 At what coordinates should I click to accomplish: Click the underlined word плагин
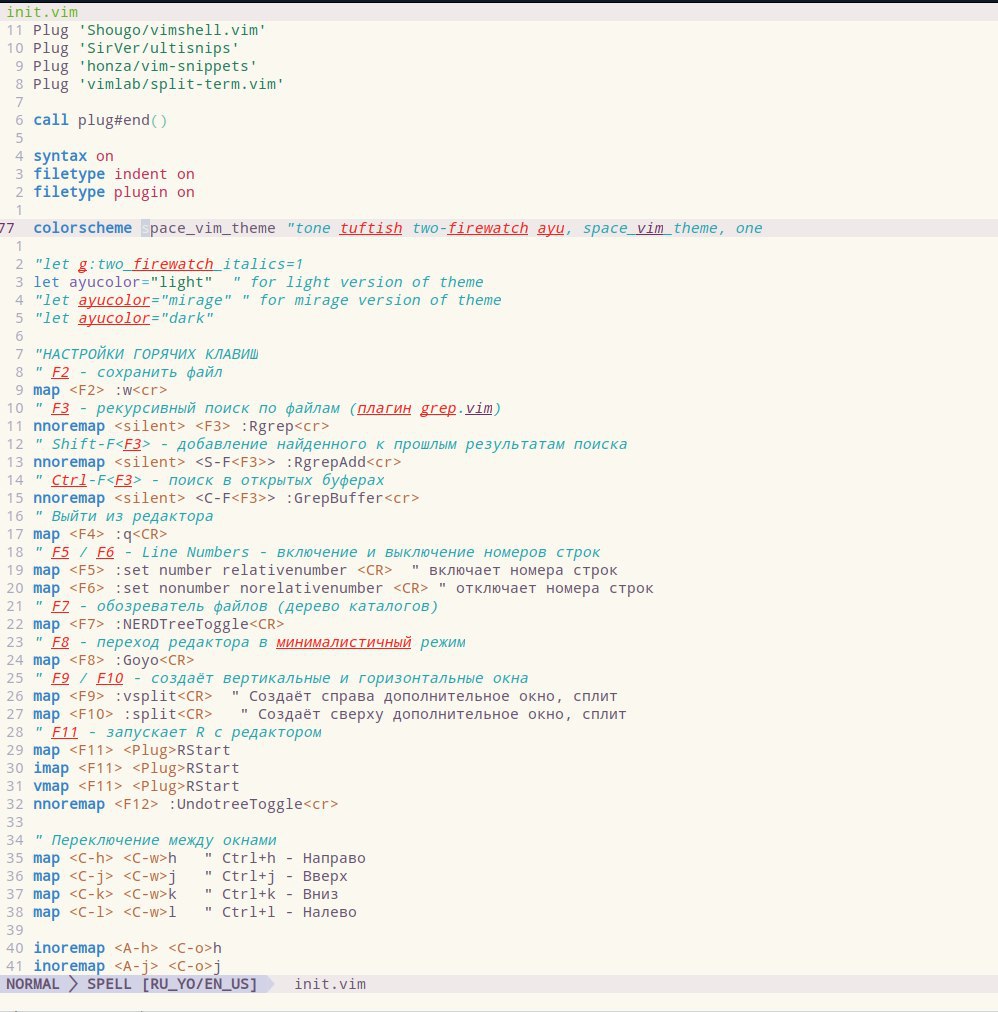click(x=384, y=408)
